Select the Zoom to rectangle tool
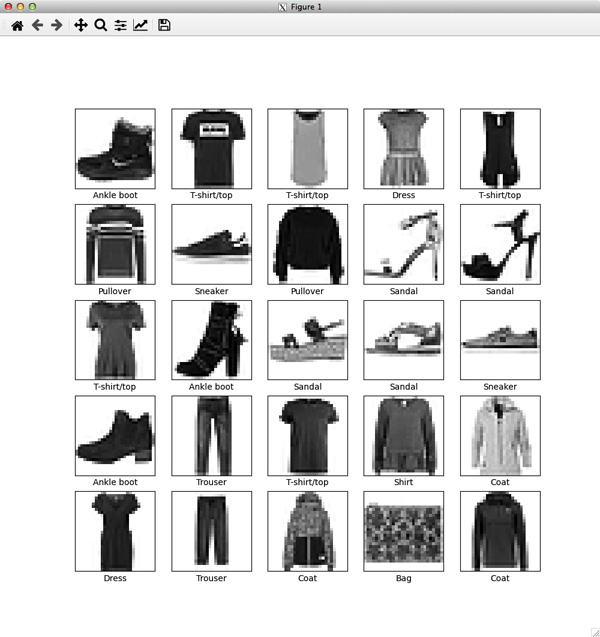The width and height of the screenshot is (600, 637). pyautogui.click(x=100, y=26)
